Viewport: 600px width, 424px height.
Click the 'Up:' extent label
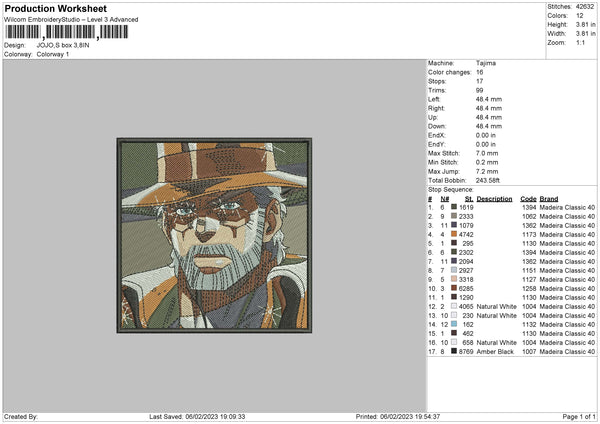pos(433,117)
